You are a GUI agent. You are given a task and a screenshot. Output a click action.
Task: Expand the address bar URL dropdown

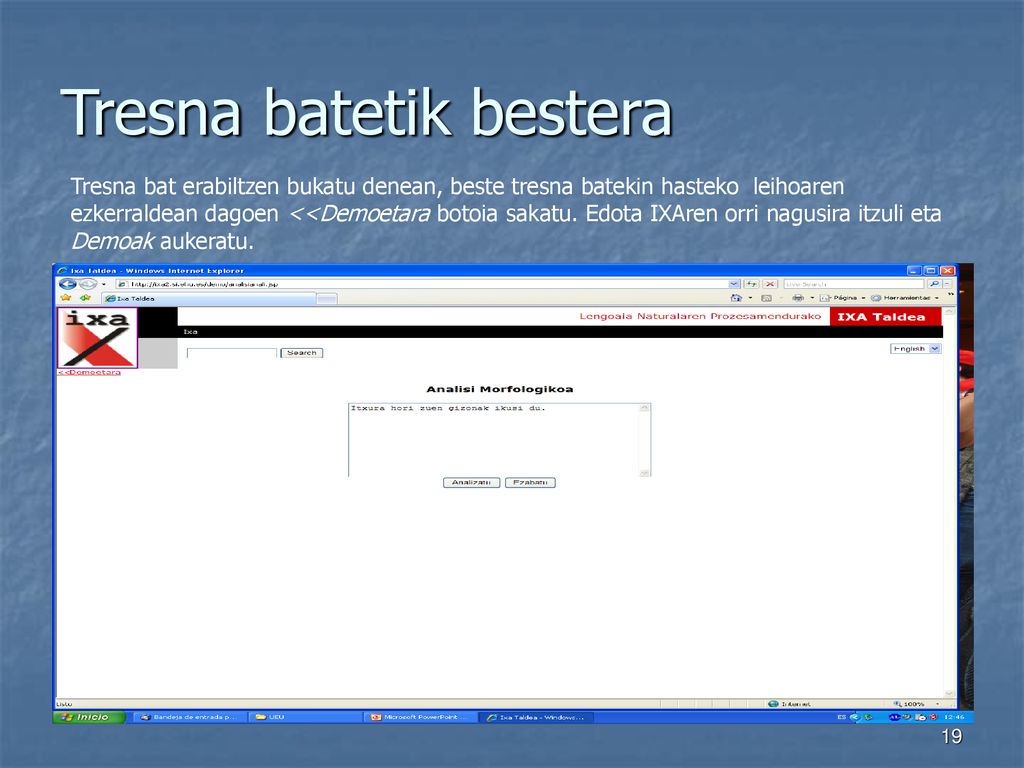pyautogui.click(x=734, y=284)
